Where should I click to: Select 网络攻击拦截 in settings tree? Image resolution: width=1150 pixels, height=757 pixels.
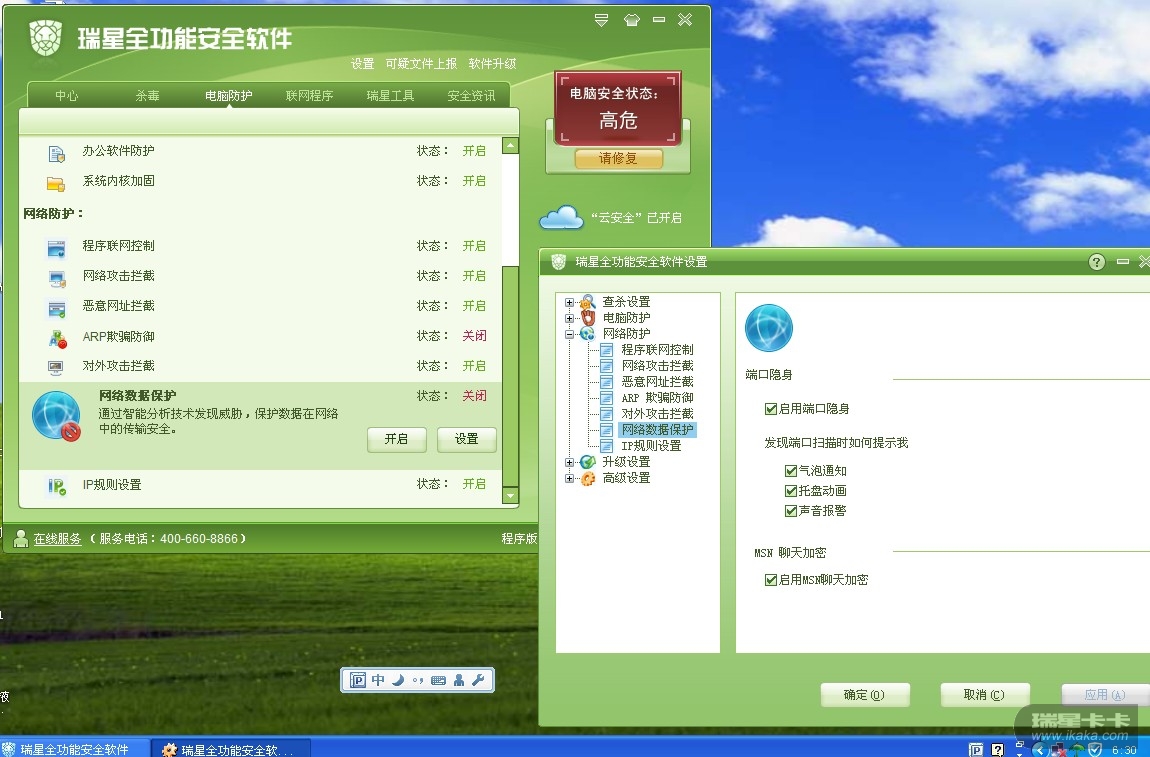coord(657,366)
